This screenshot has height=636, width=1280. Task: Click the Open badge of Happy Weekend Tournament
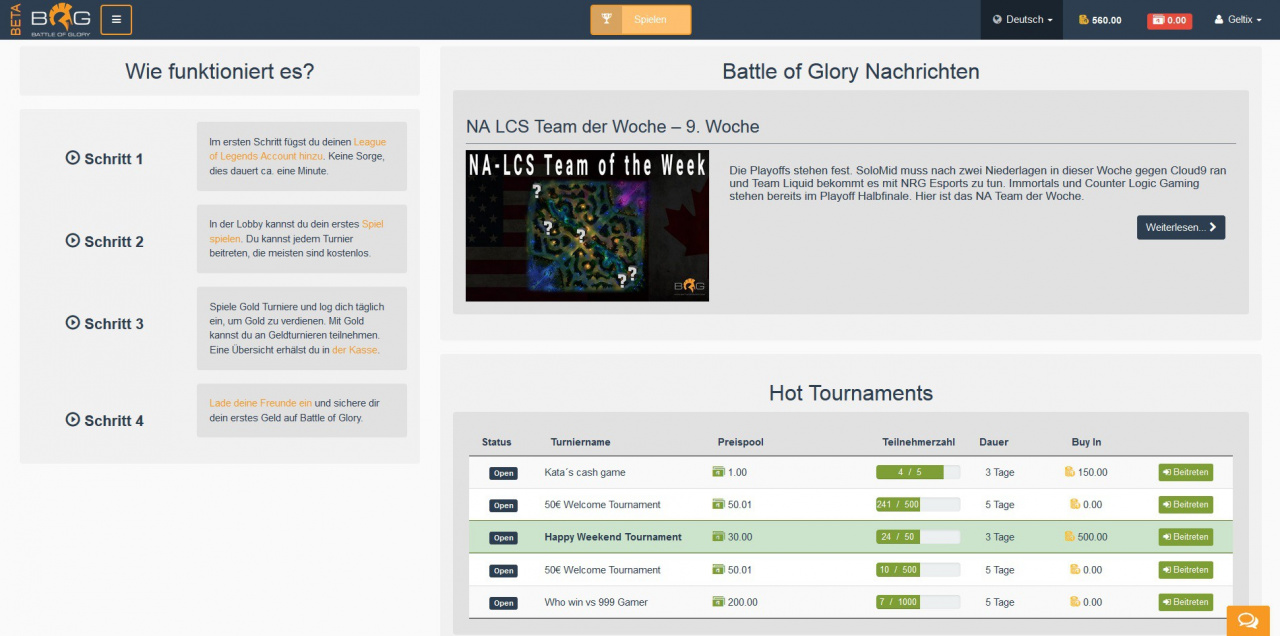[x=503, y=538]
